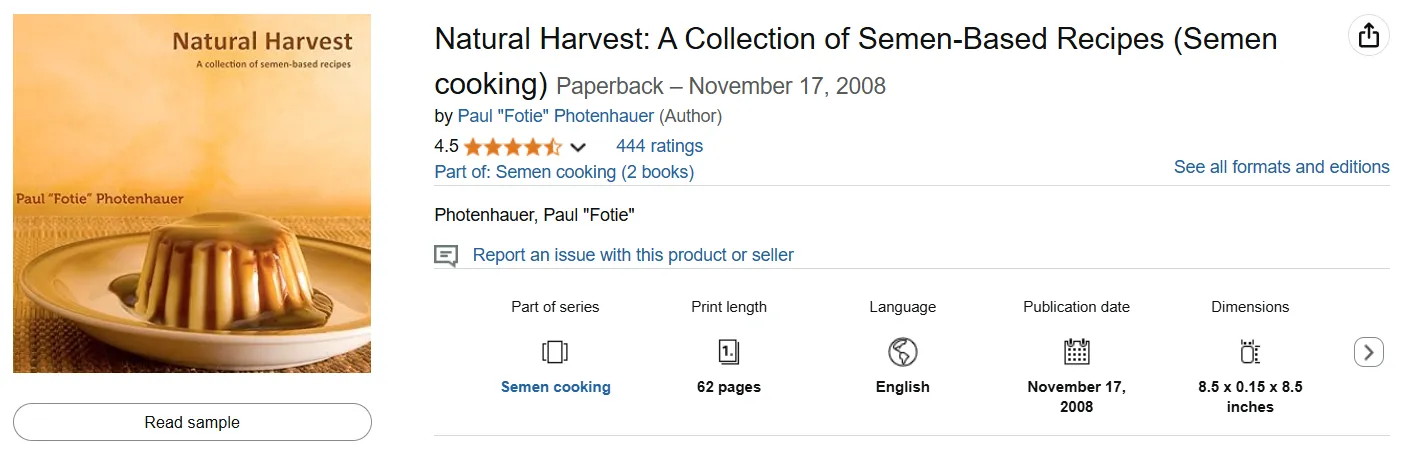The image size is (1402, 454).
Task: Select the Semen cooking series detail link
Action: click(x=555, y=387)
